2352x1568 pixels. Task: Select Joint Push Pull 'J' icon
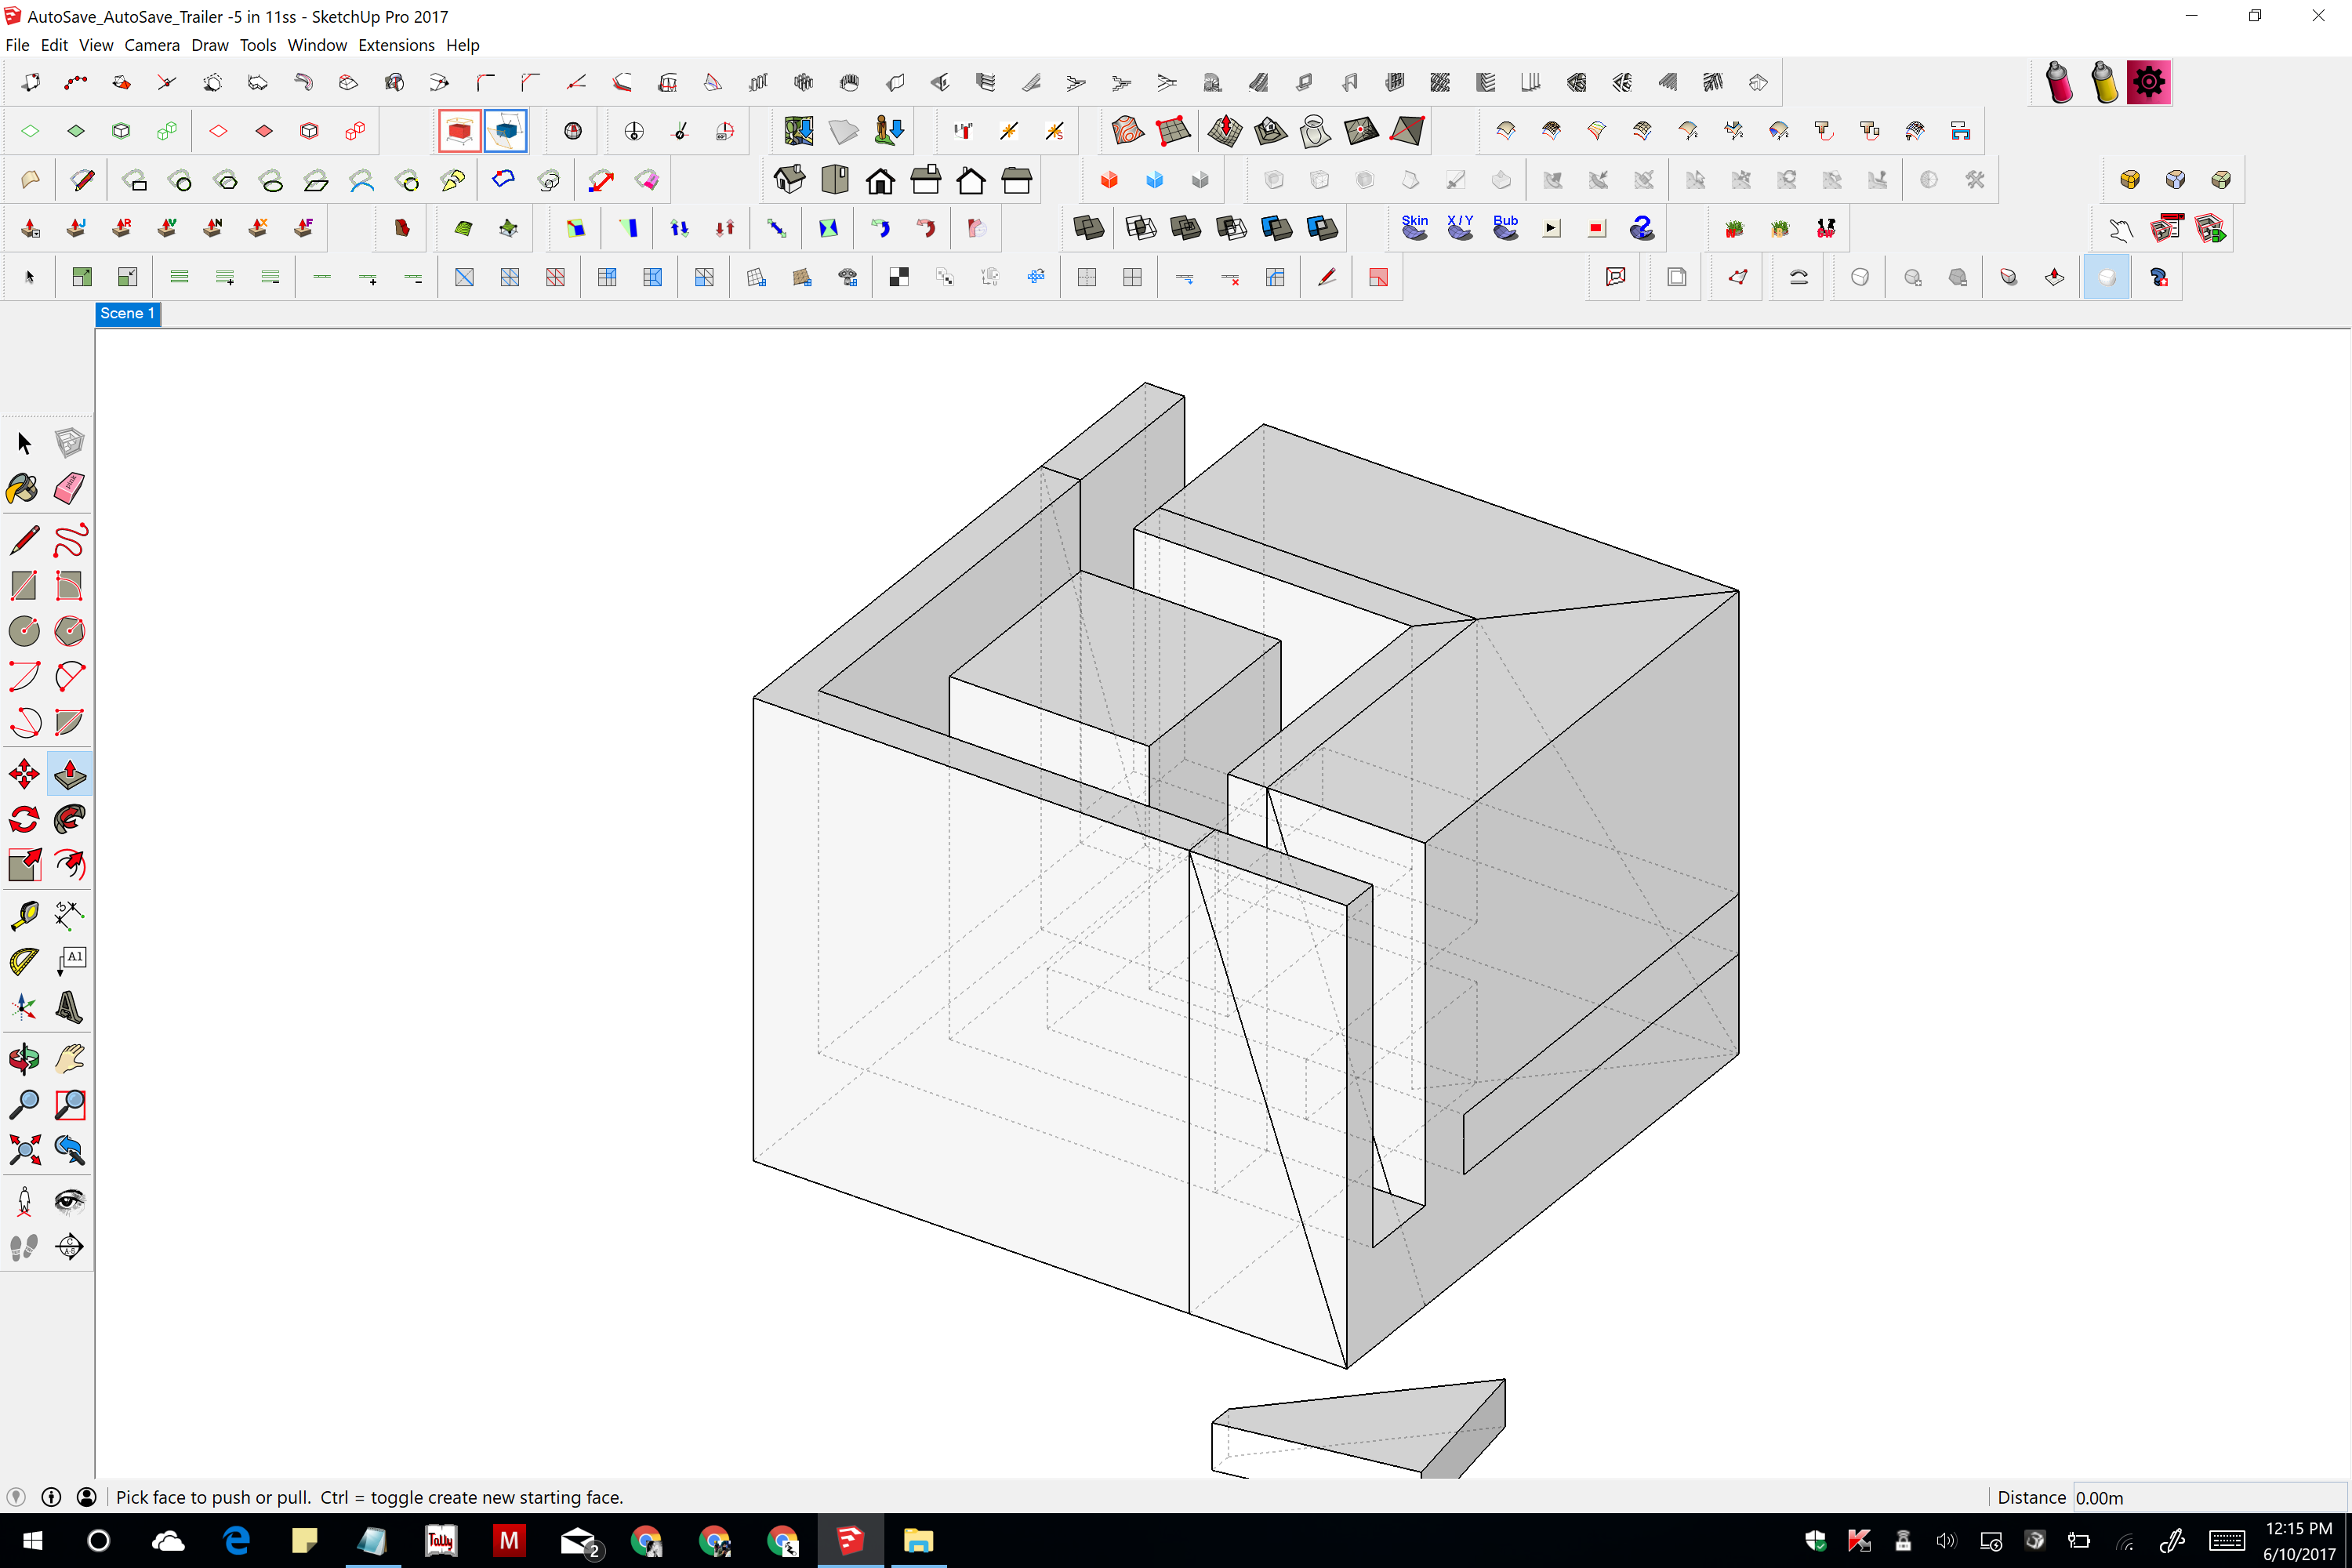76,228
